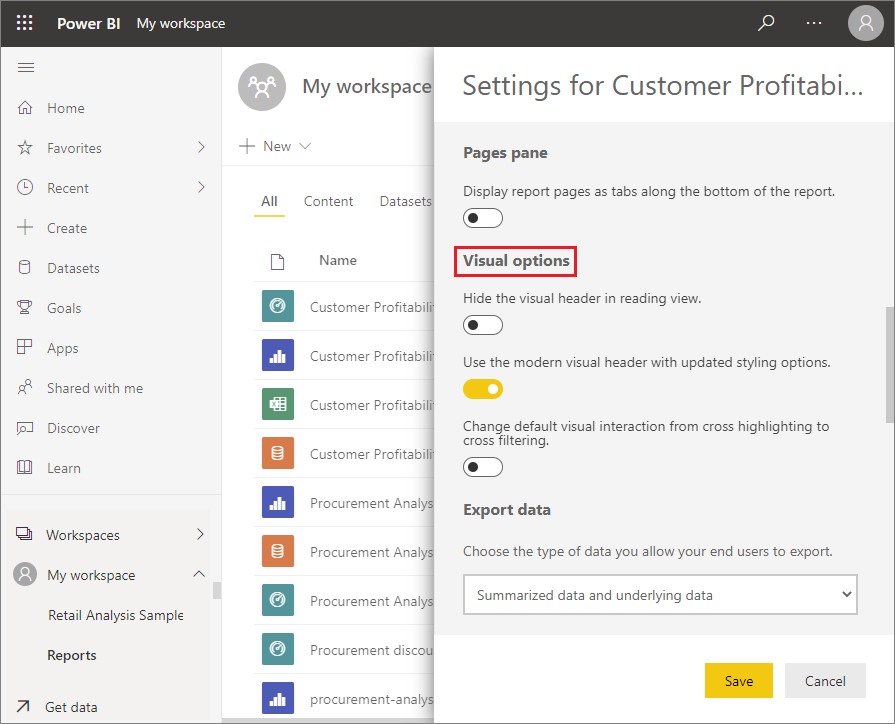Viewport: 895px width, 724px height.
Task: Click the Discover icon in sidebar
Action: [x=25, y=428]
